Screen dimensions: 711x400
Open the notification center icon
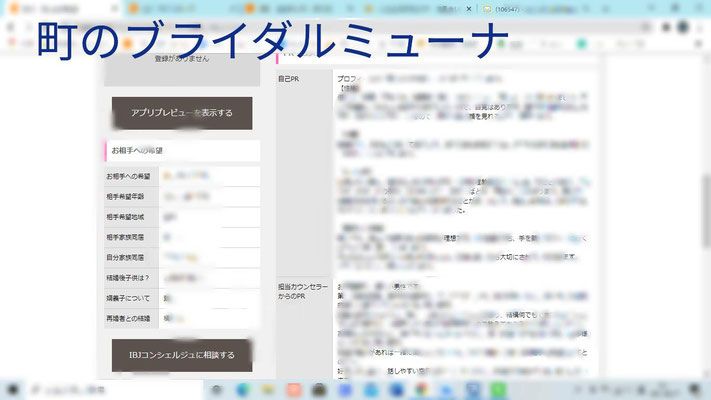click(x=694, y=390)
